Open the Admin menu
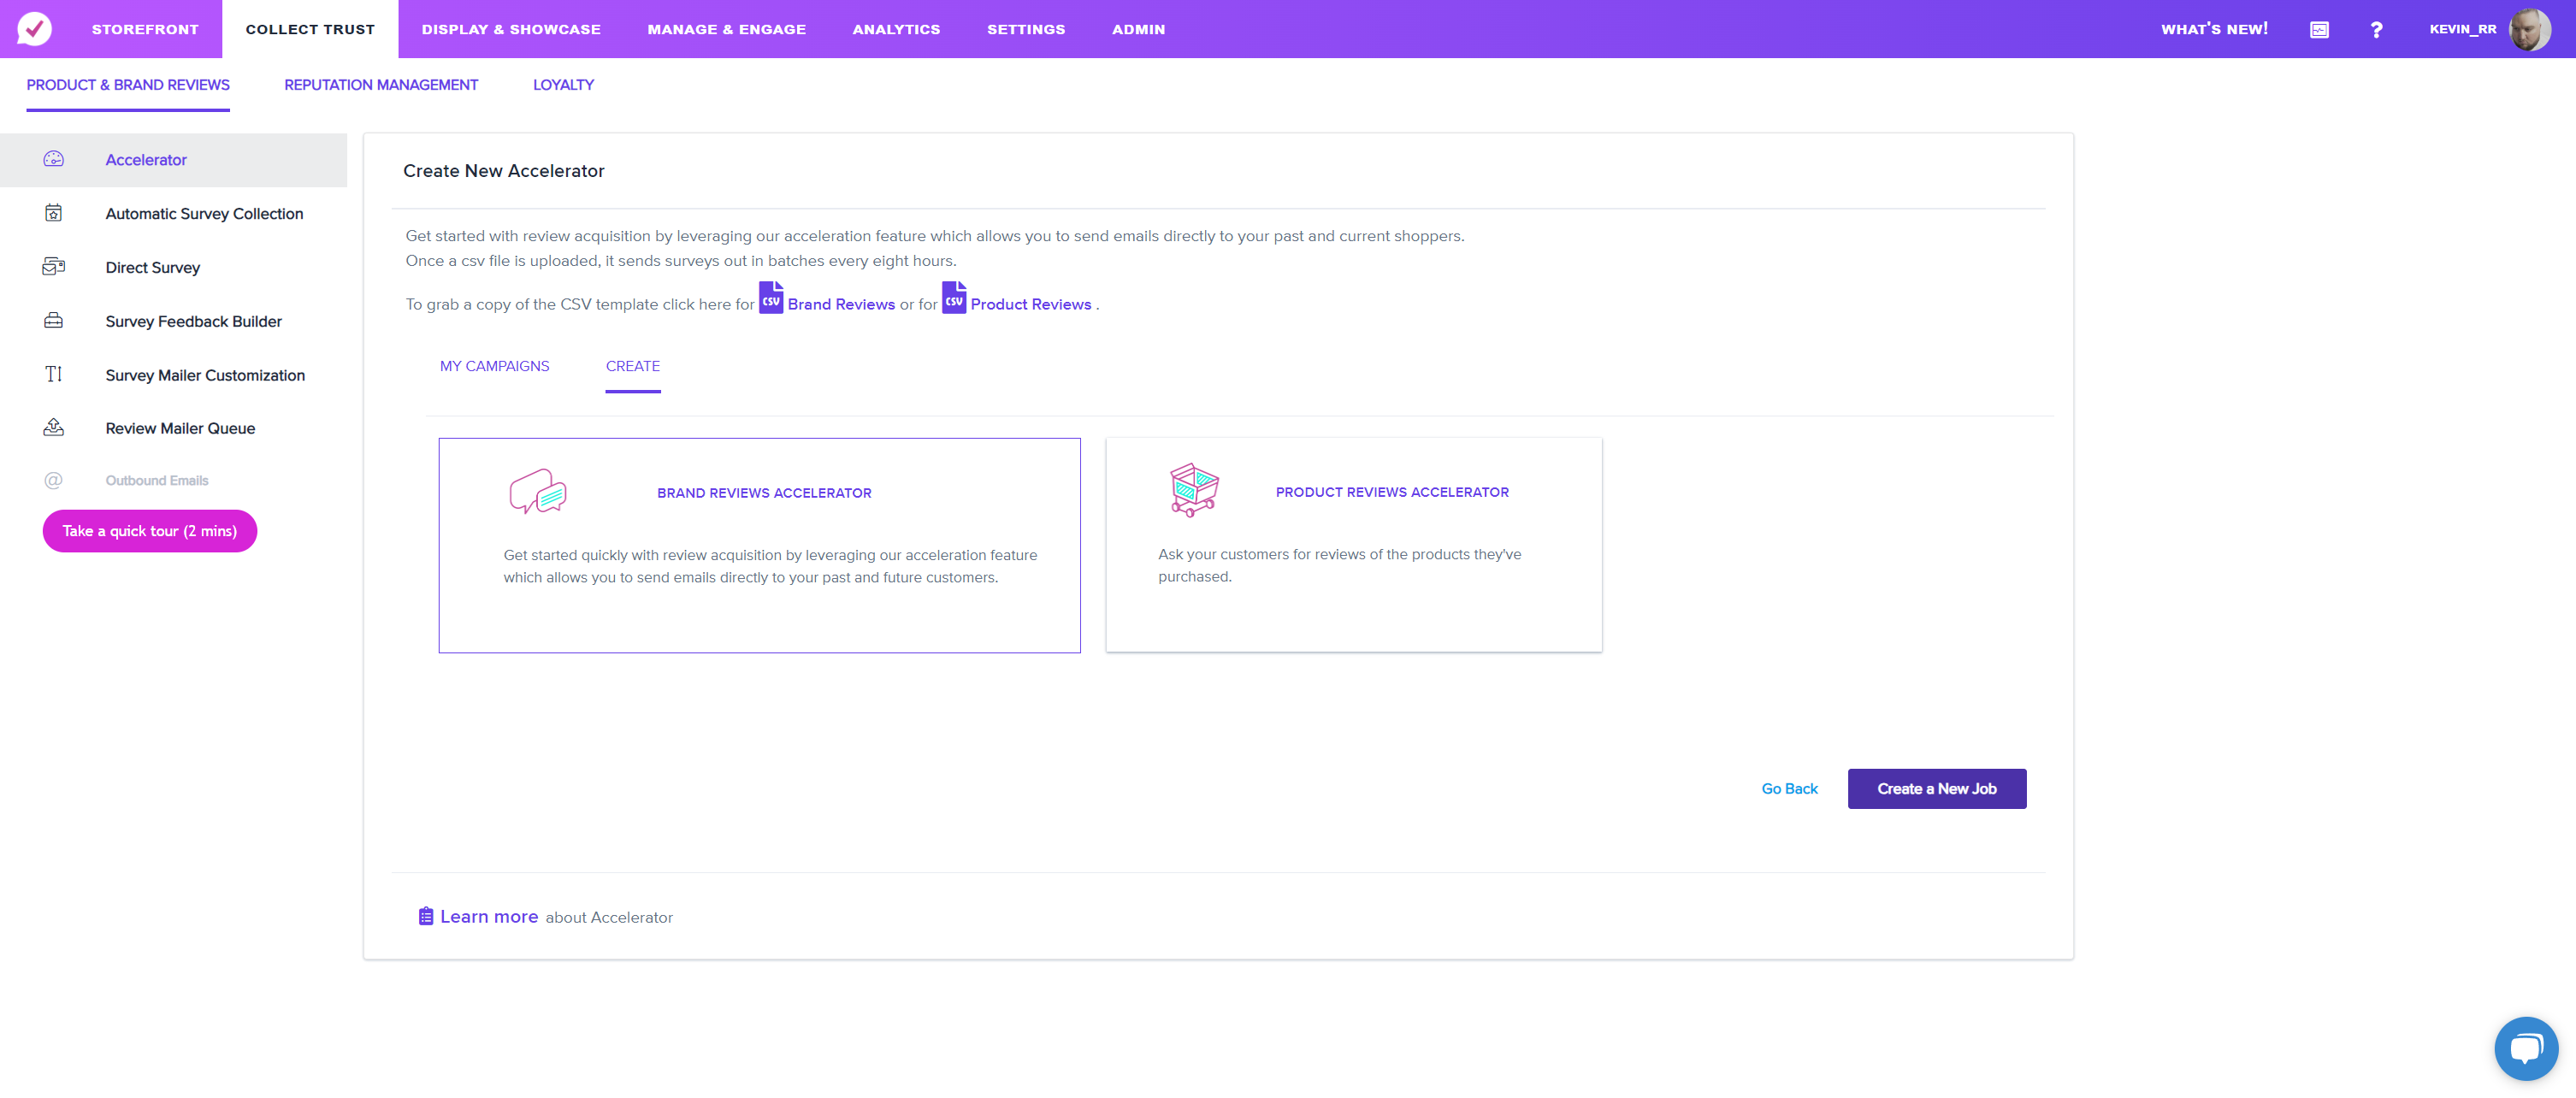Screen dimensions: 2576x1098 [1138, 30]
